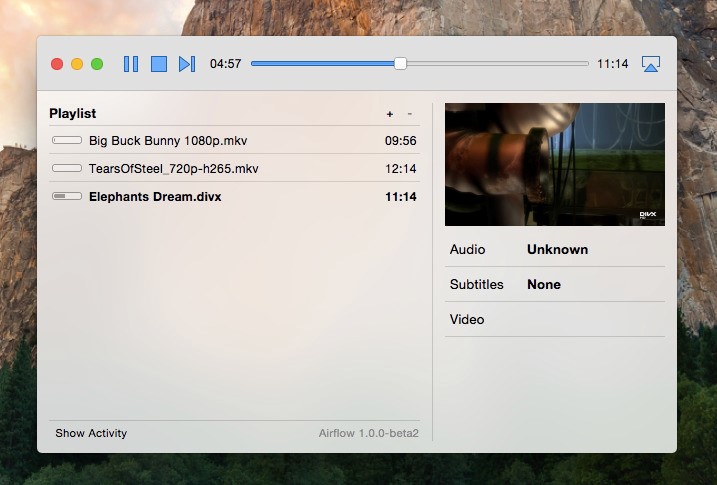
Task: Select Big Buck Bunny 1080p.mkv
Action: 234,140
